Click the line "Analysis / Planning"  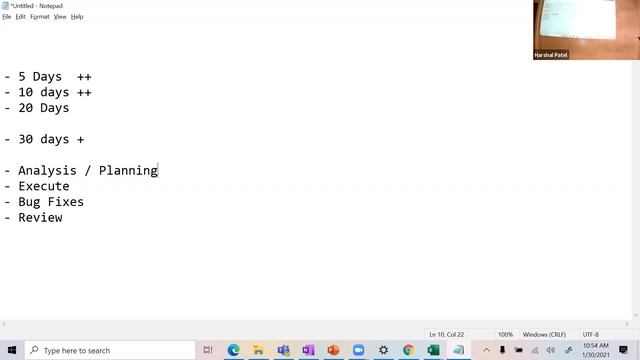point(81,171)
